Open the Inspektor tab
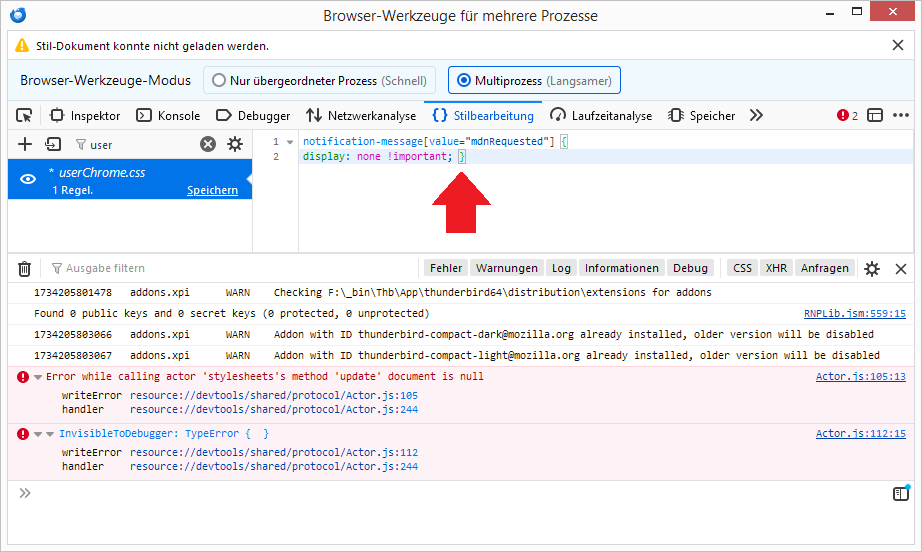Screen dimensions: 922x552 [85, 116]
